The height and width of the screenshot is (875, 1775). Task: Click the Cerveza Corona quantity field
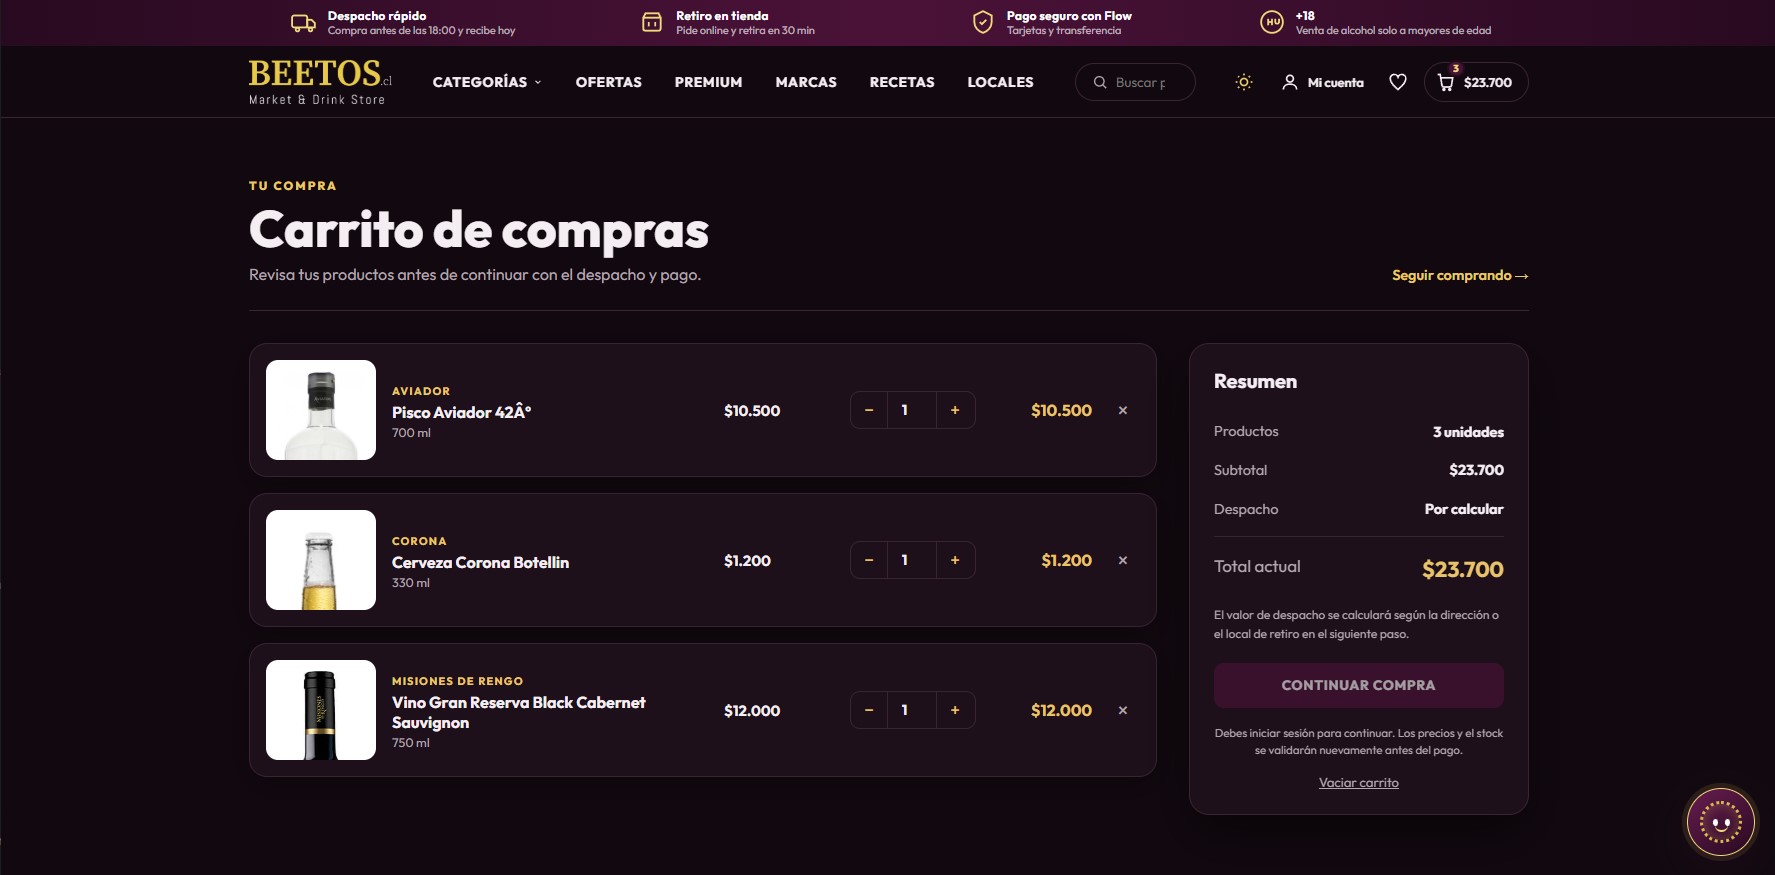[912, 560]
